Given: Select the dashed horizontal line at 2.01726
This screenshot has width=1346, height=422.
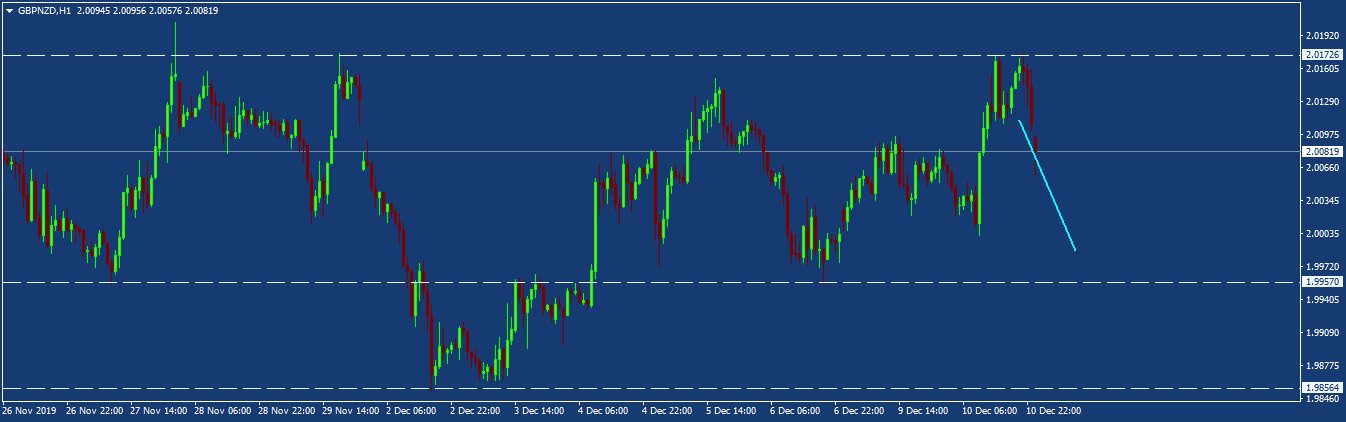Looking at the screenshot, I should (650, 55).
